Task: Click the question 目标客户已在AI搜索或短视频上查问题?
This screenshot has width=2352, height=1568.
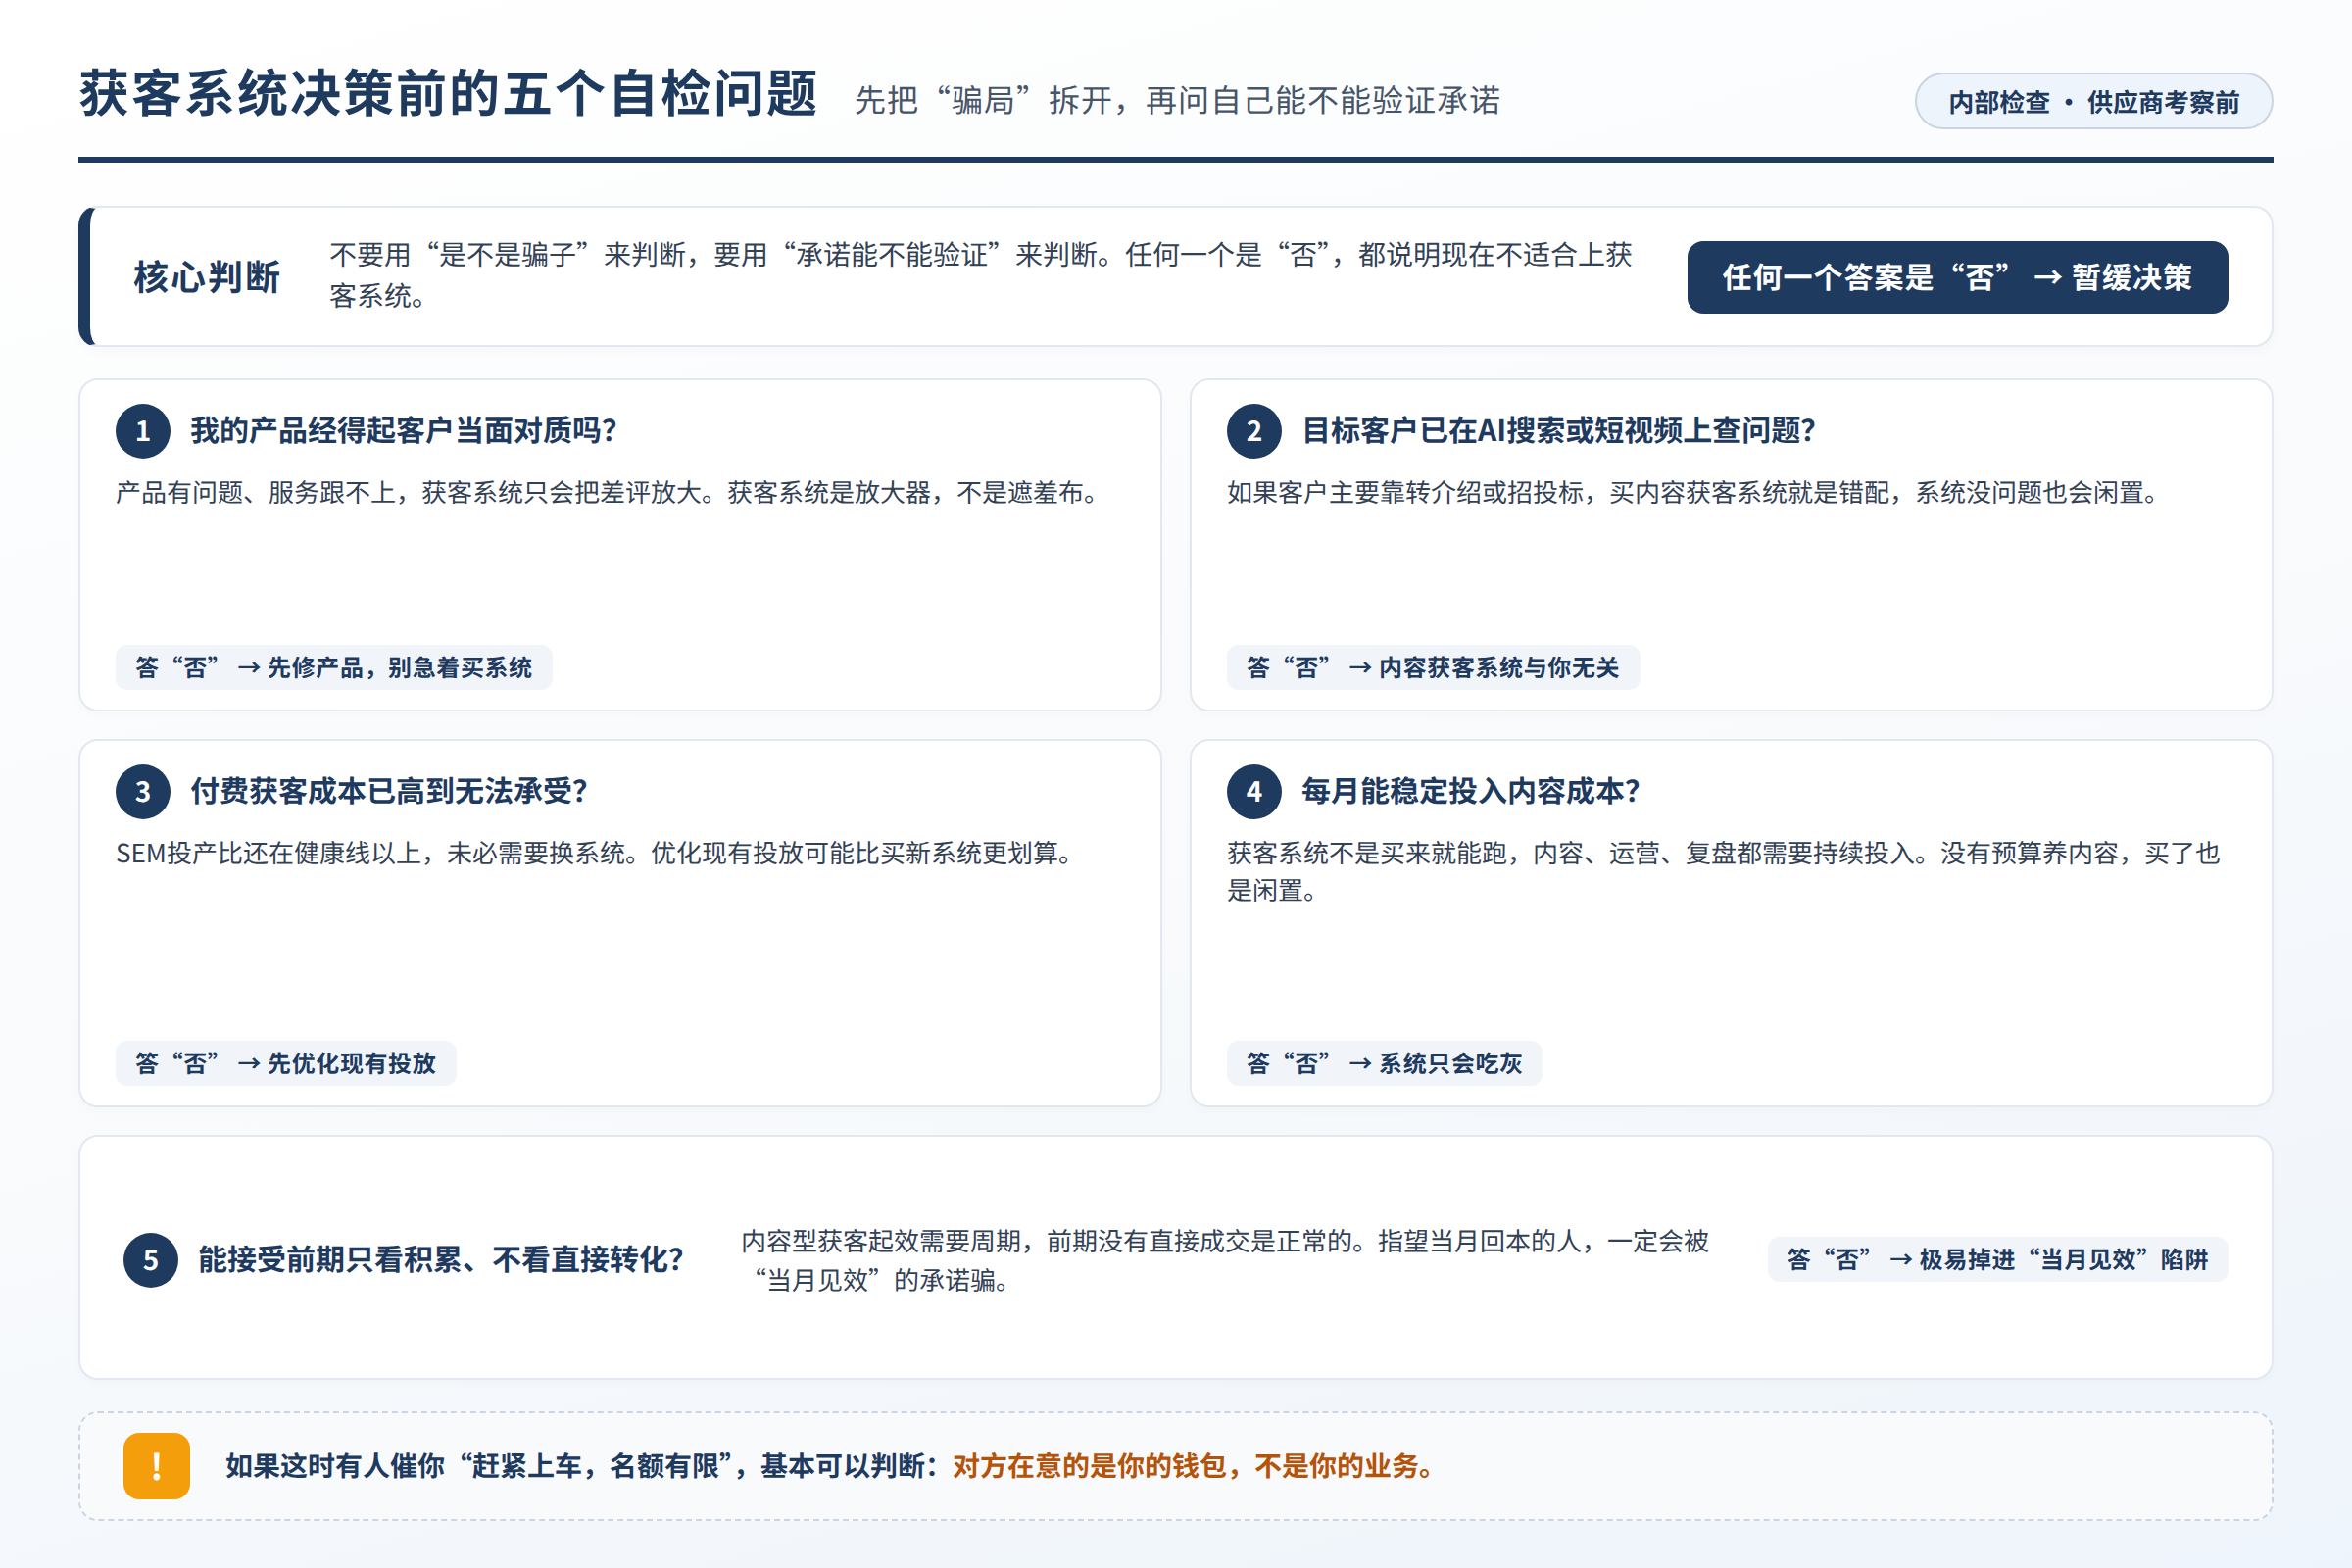Action: click(1559, 431)
